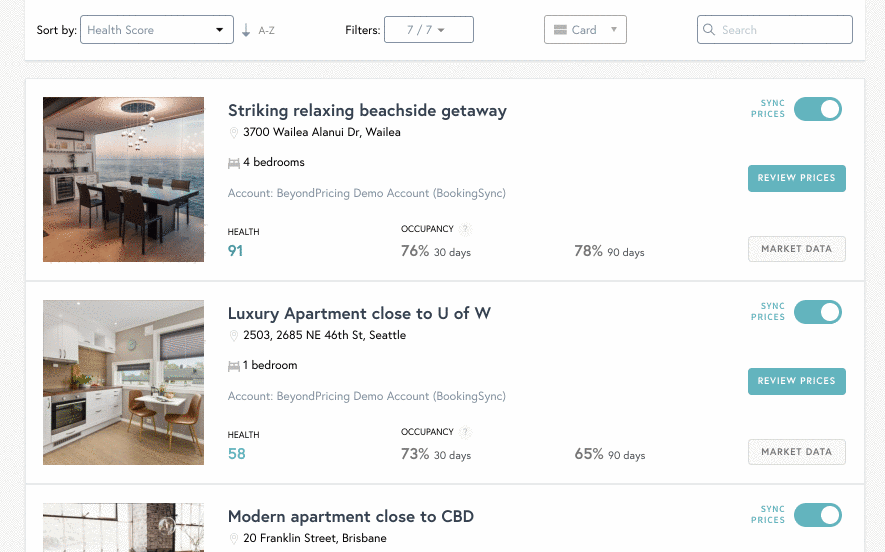This screenshot has height=552, width=885.
Task: Open the Card view type dropdown
Action: coord(585,29)
